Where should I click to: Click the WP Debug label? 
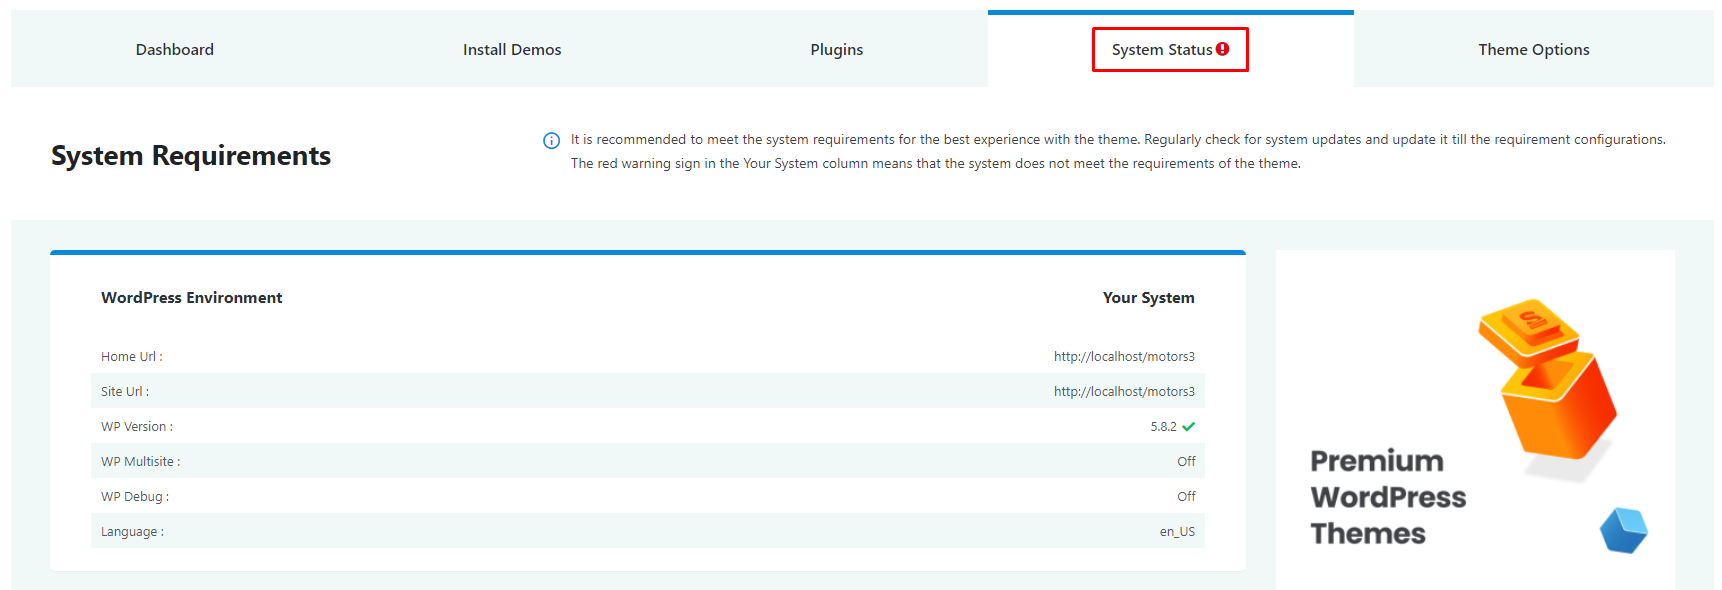pos(135,496)
